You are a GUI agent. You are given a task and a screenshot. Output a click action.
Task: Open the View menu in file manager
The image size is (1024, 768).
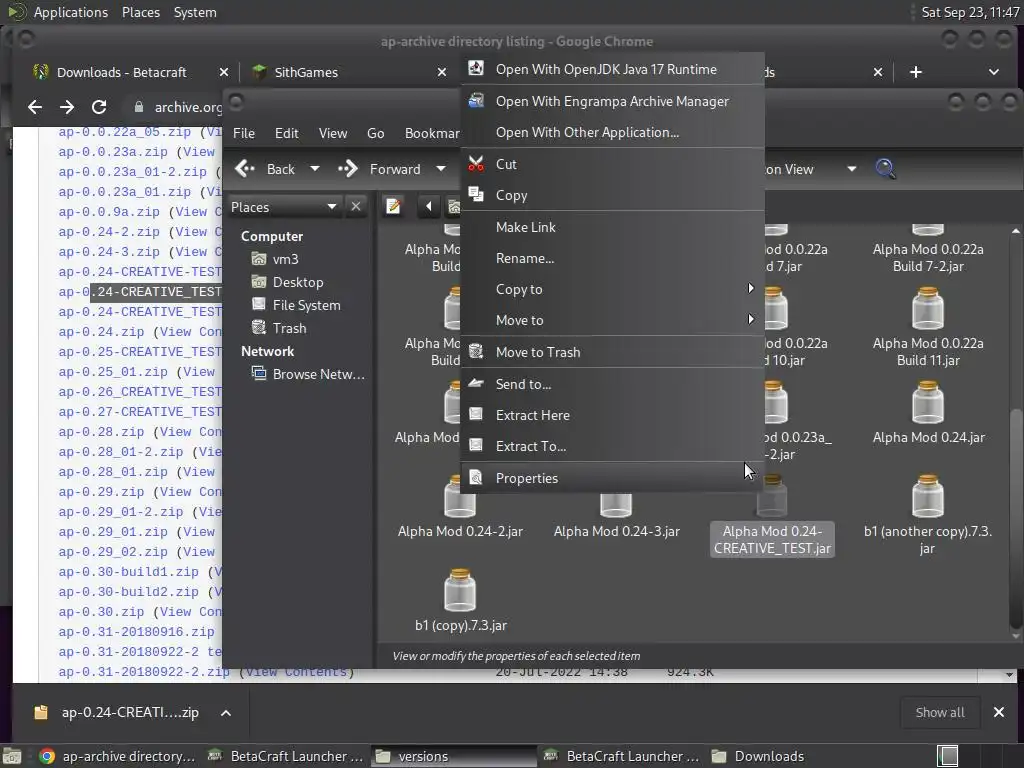(332, 133)
